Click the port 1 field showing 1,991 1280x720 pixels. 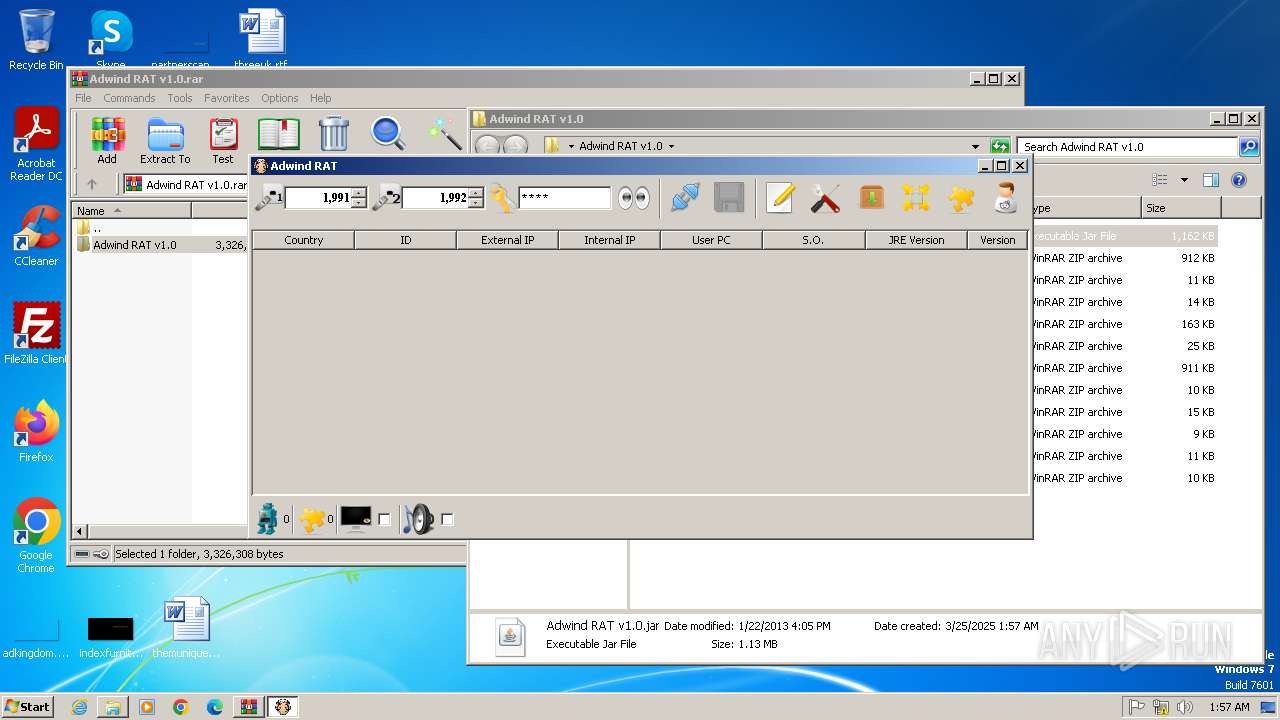(x=318, y=198)
